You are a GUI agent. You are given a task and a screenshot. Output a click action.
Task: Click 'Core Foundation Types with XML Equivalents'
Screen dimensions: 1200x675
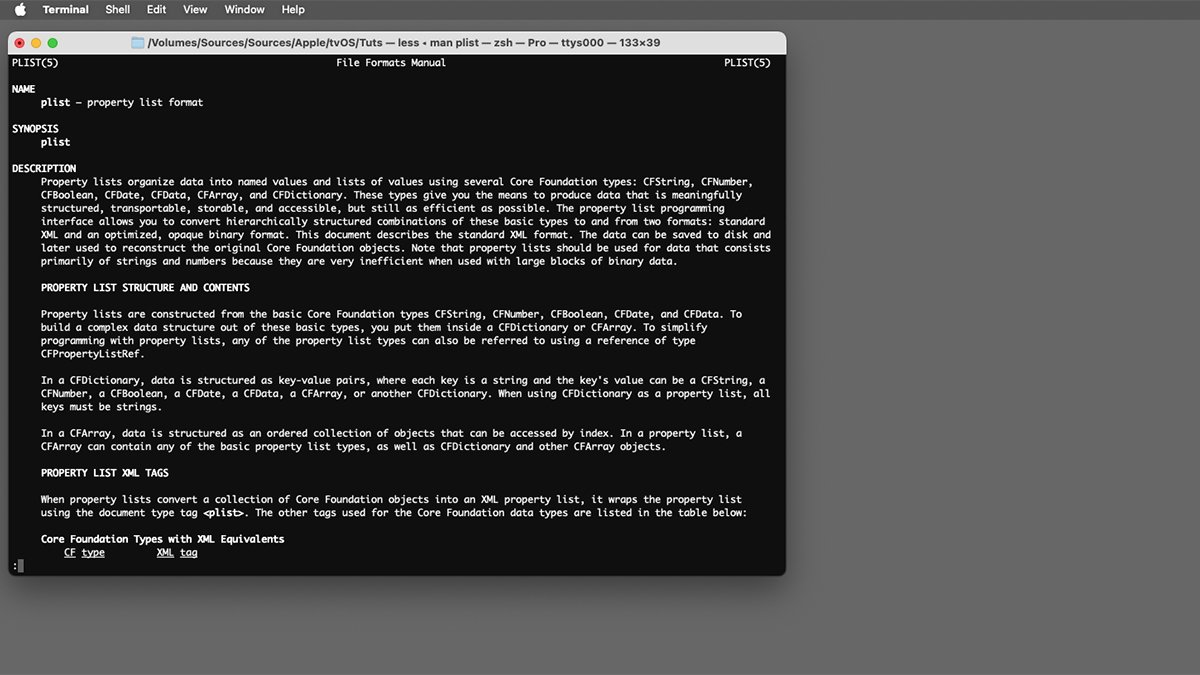[x=163, y=539]
